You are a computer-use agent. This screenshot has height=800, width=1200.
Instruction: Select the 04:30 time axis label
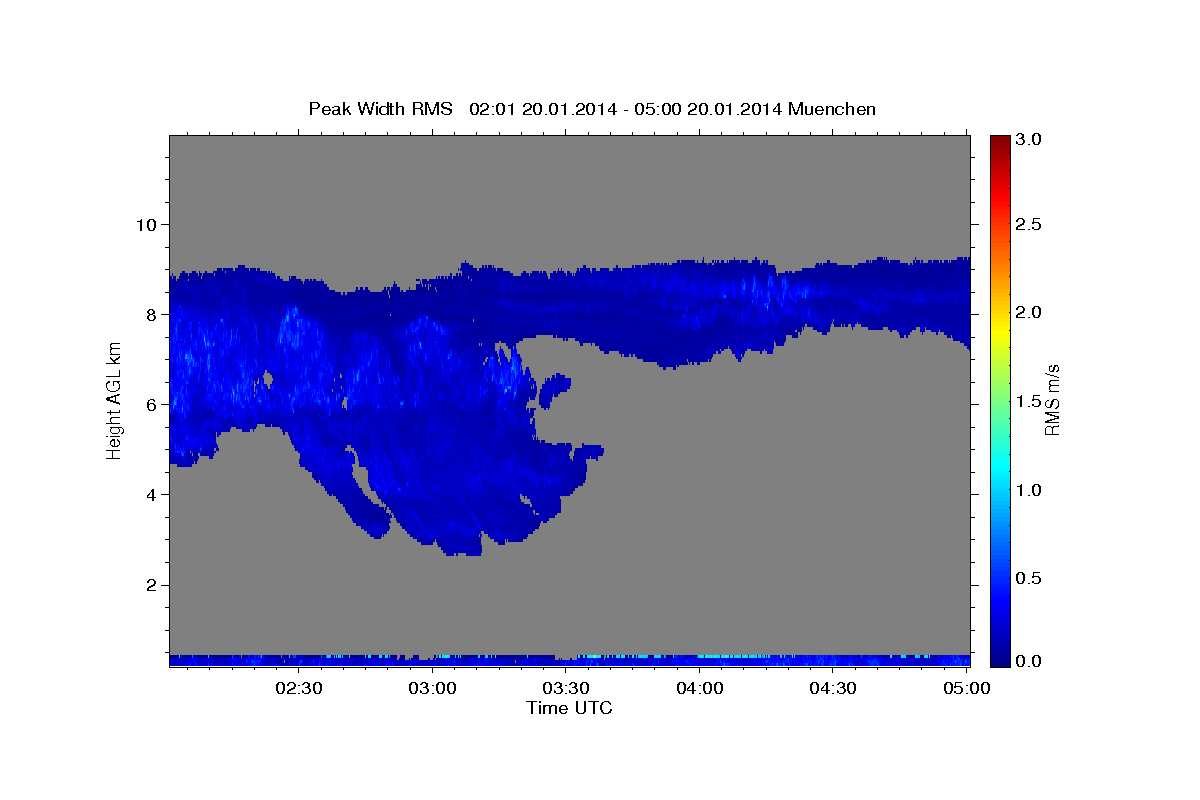[833, 688]
